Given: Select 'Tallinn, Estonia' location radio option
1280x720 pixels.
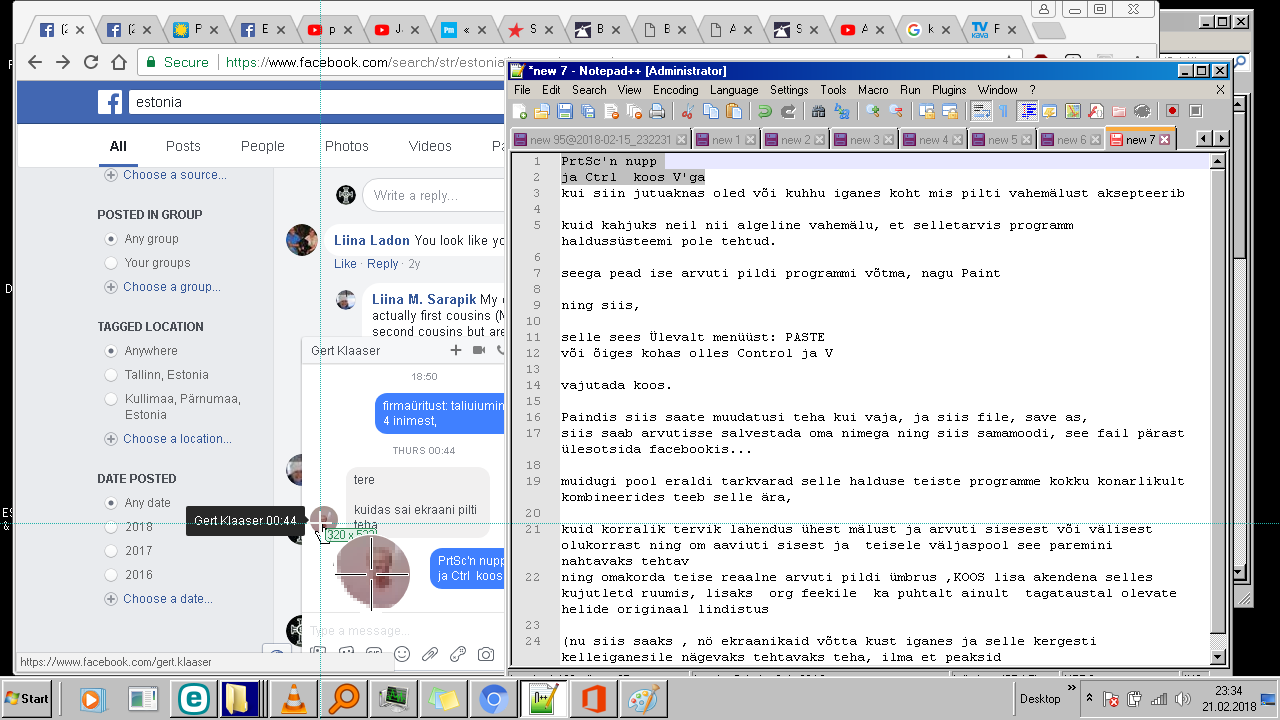Looking at the screenshot, I should pos(111,375).
